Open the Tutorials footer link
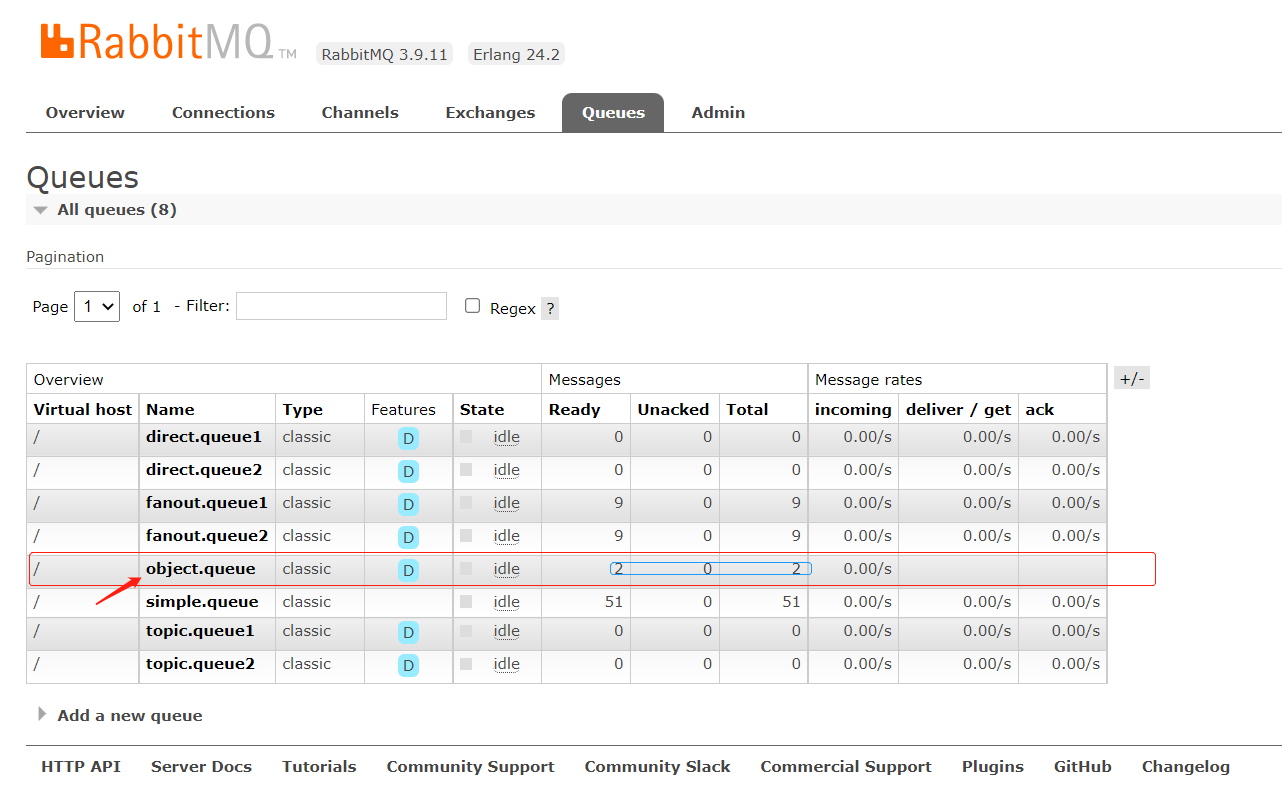Screen dimensions: 1282x797 319,767
